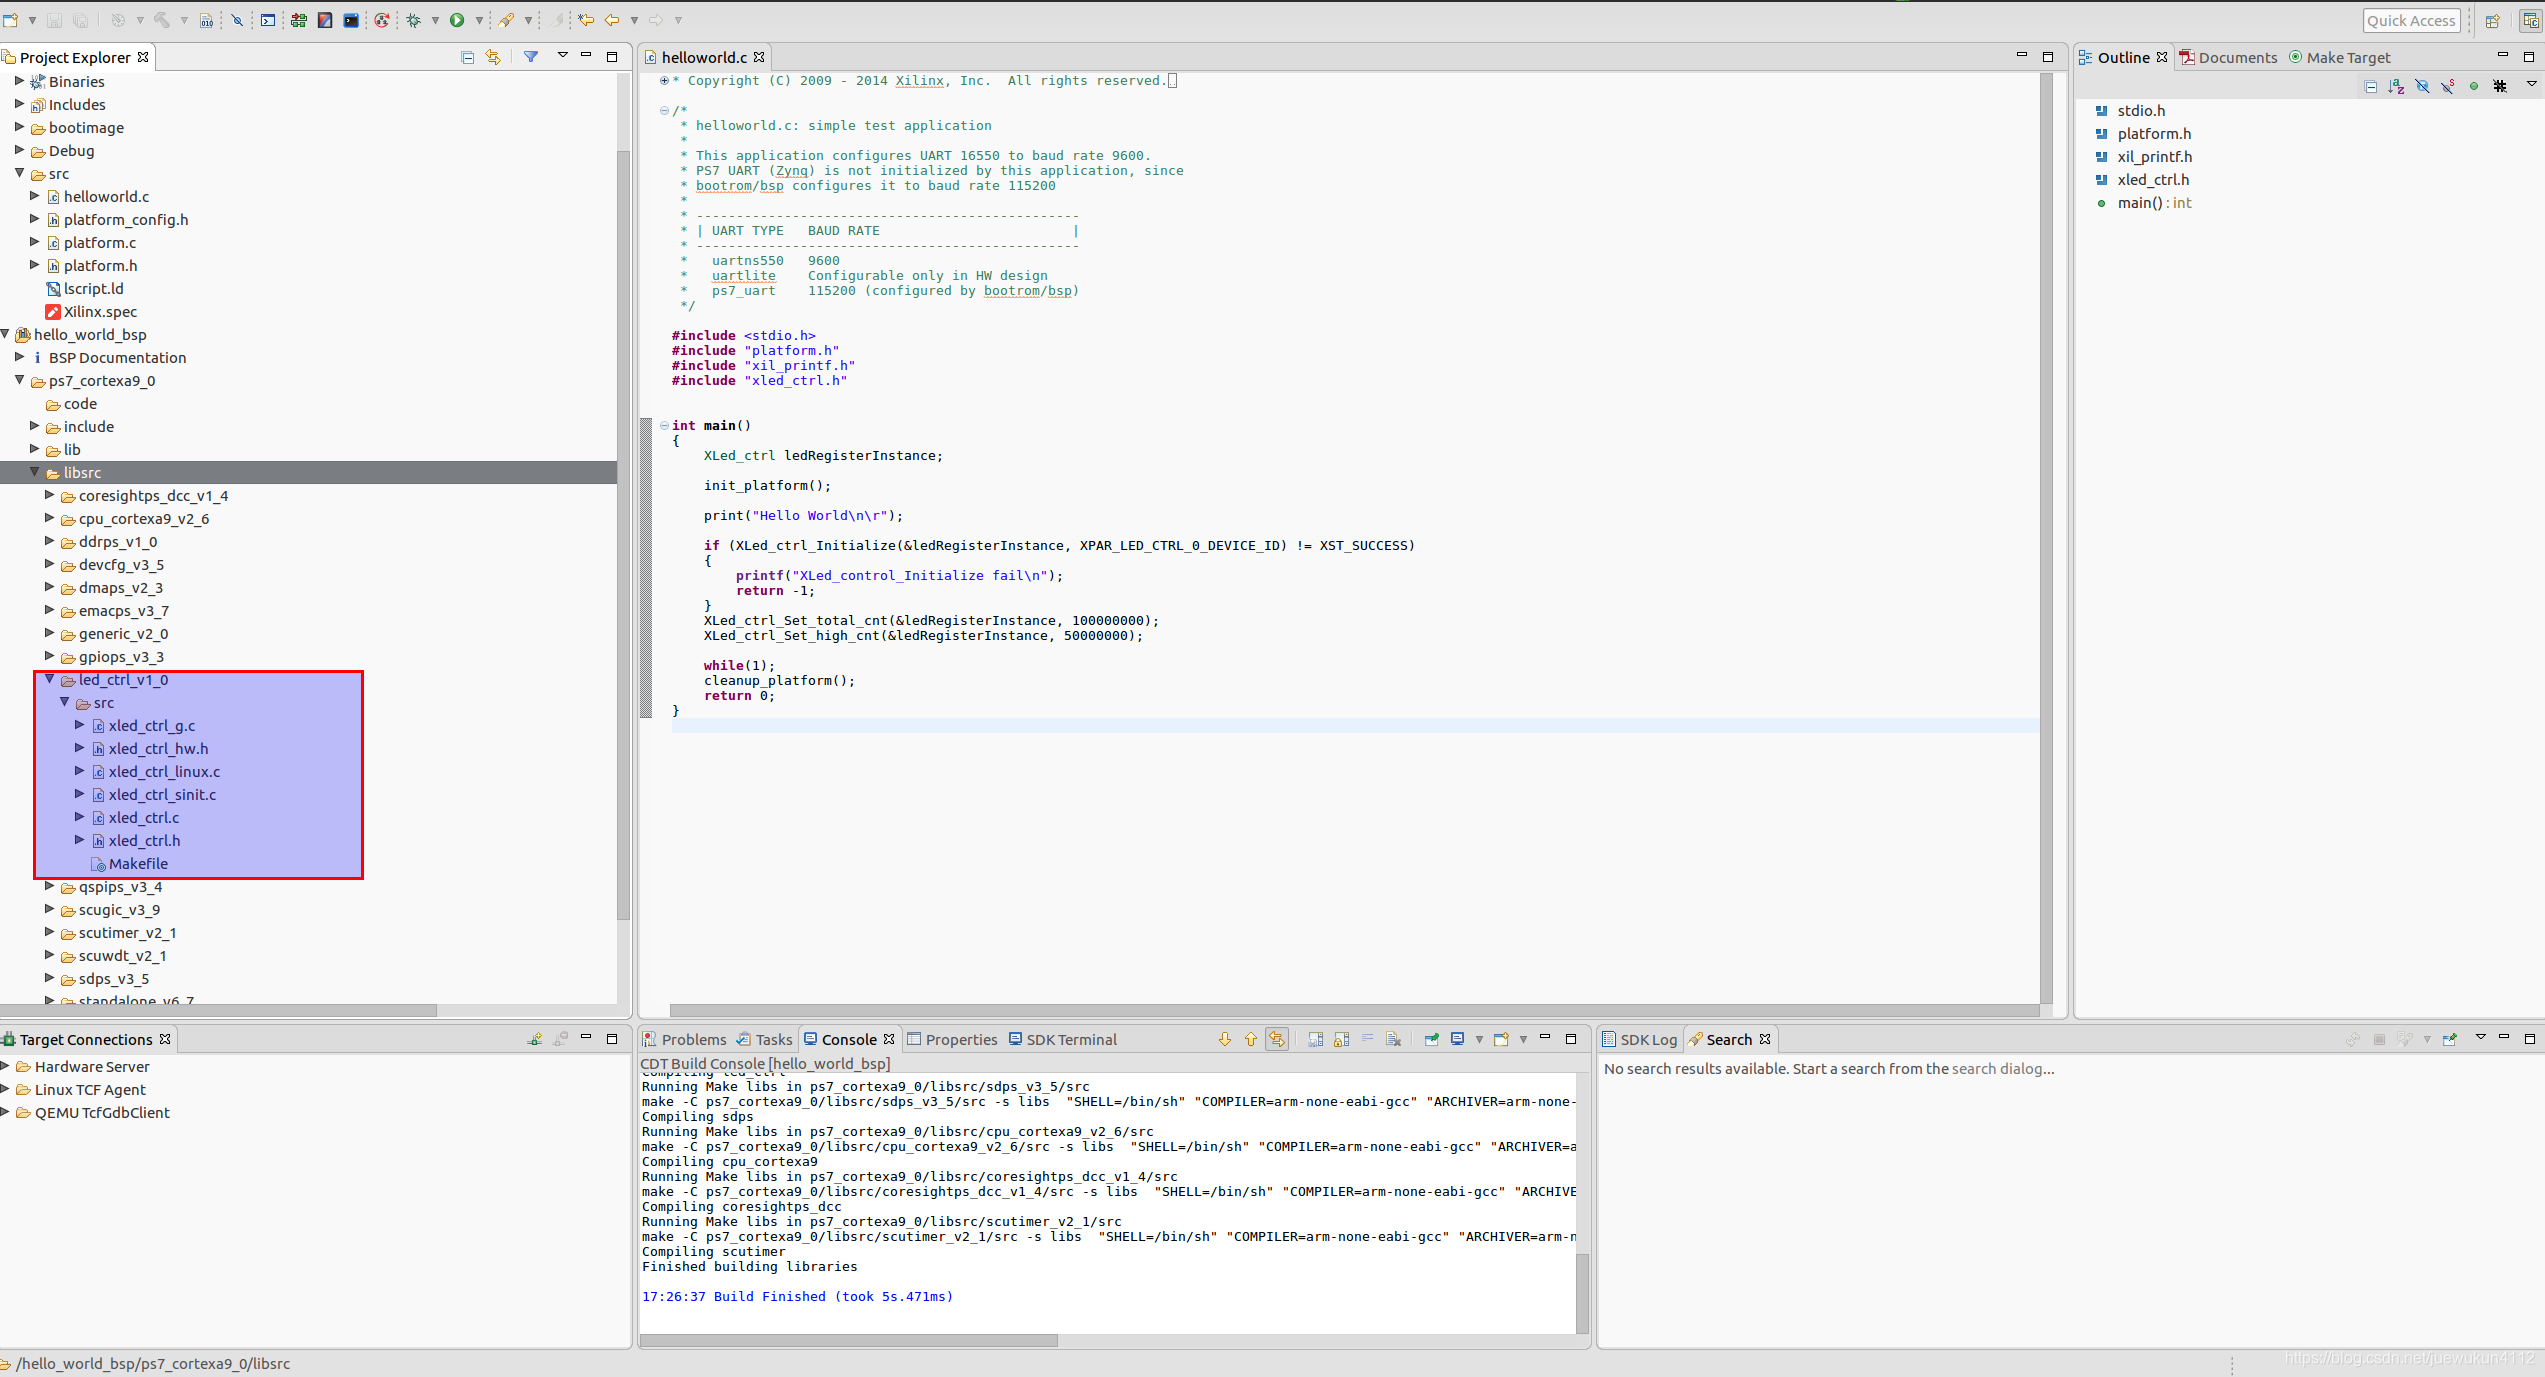Select xled_ctrl_hw.h in project tree

(x=158, y=748)
